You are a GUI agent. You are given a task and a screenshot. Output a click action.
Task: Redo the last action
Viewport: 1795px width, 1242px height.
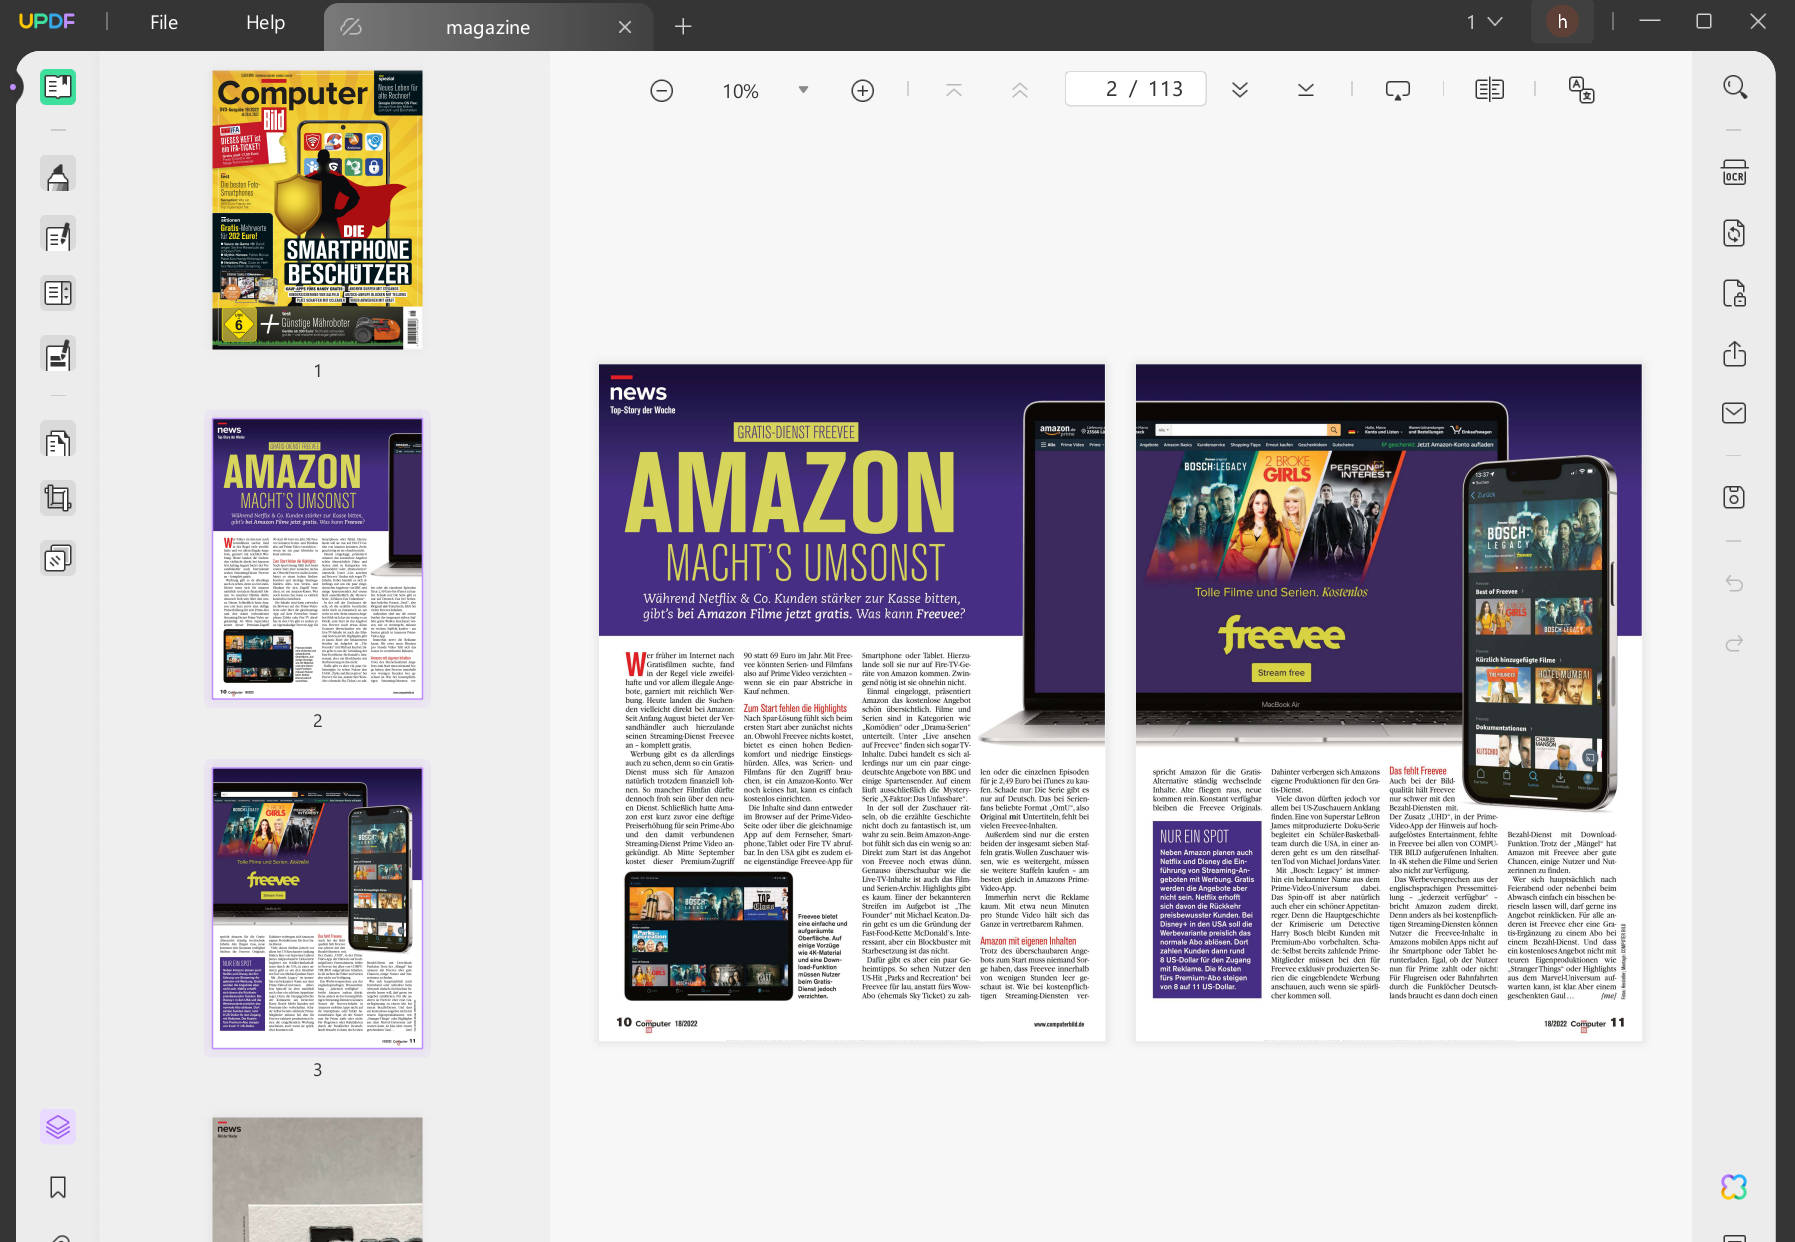tap(1734, 643)
